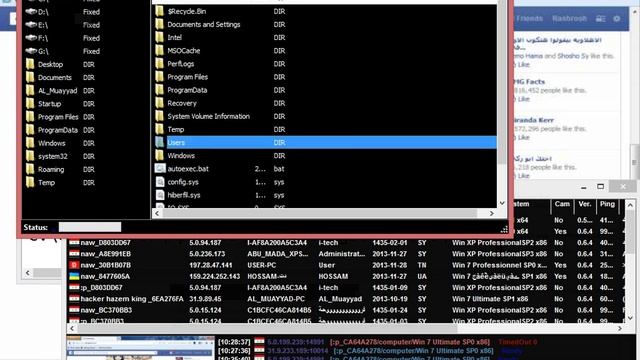Open the Roaming folder icon

coord(30,169)
